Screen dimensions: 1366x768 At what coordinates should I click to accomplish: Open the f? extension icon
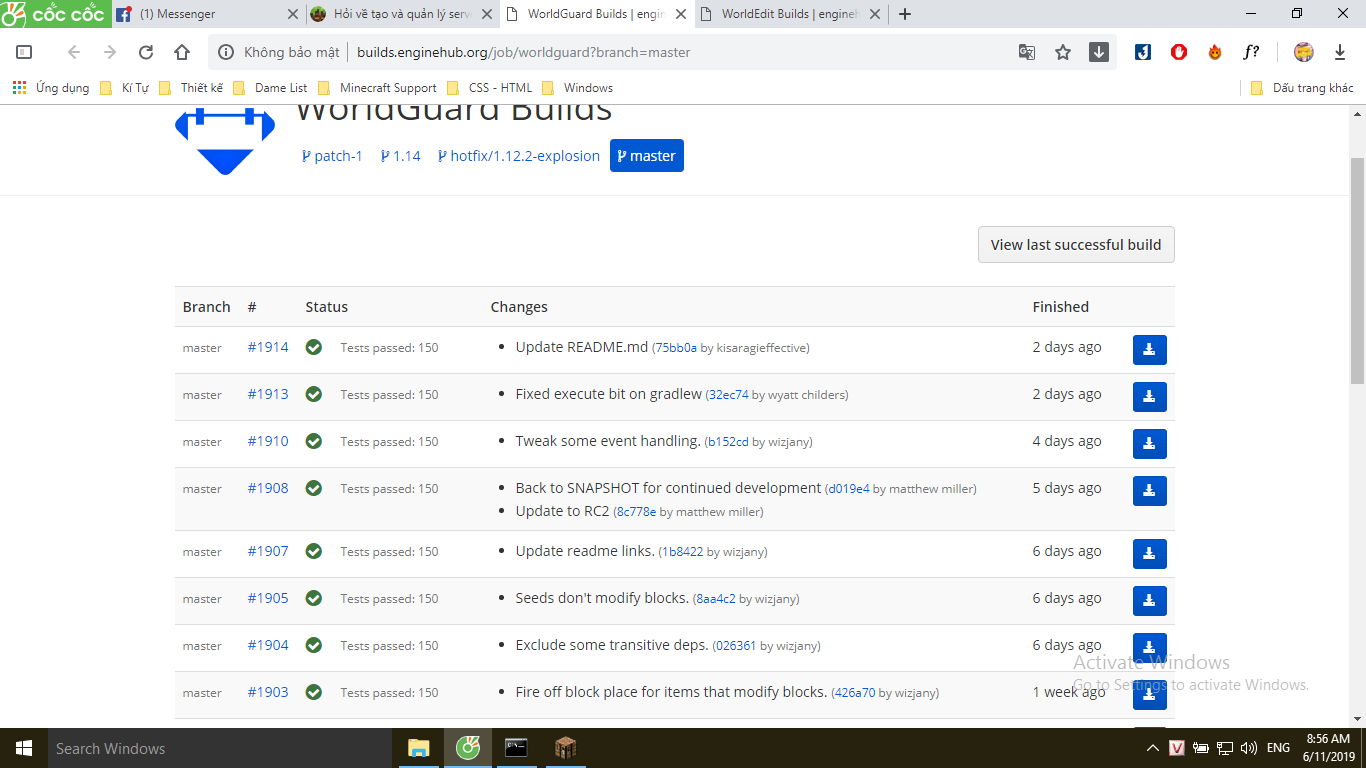1251,52
